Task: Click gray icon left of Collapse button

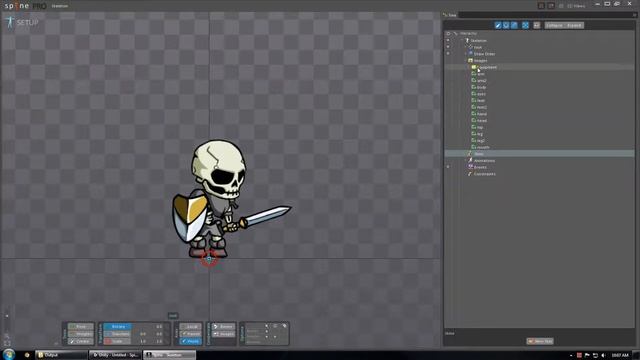Action: 537,25
